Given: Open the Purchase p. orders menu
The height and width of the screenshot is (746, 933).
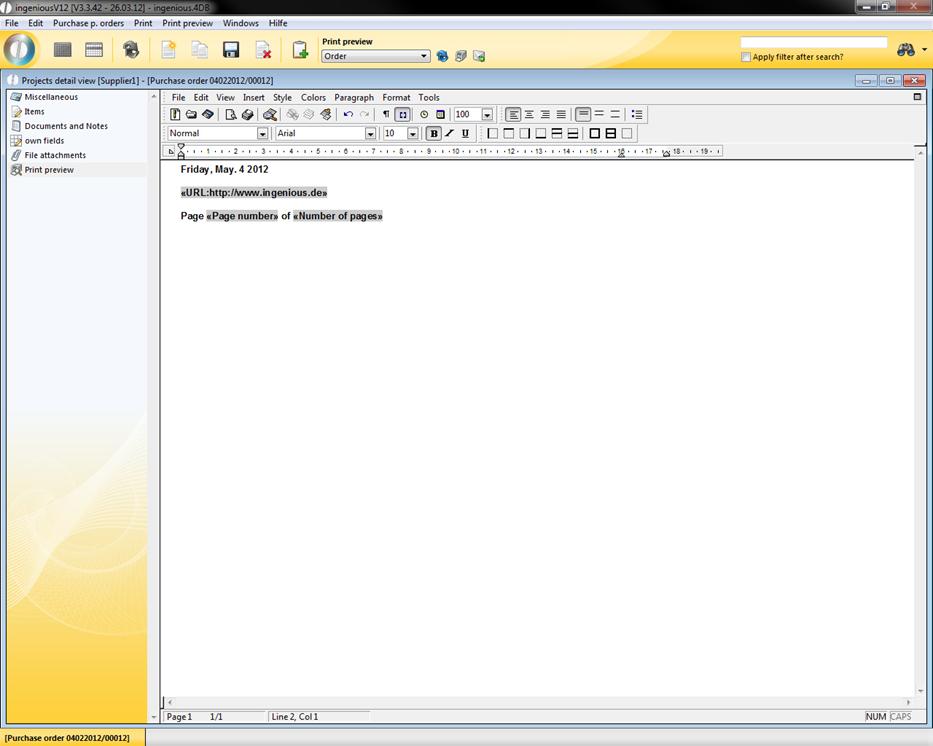Looking at the screenshot, I should click(88, 23).
